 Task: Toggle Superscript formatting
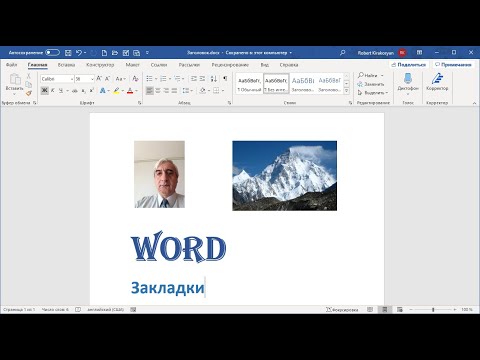(91, 91)
